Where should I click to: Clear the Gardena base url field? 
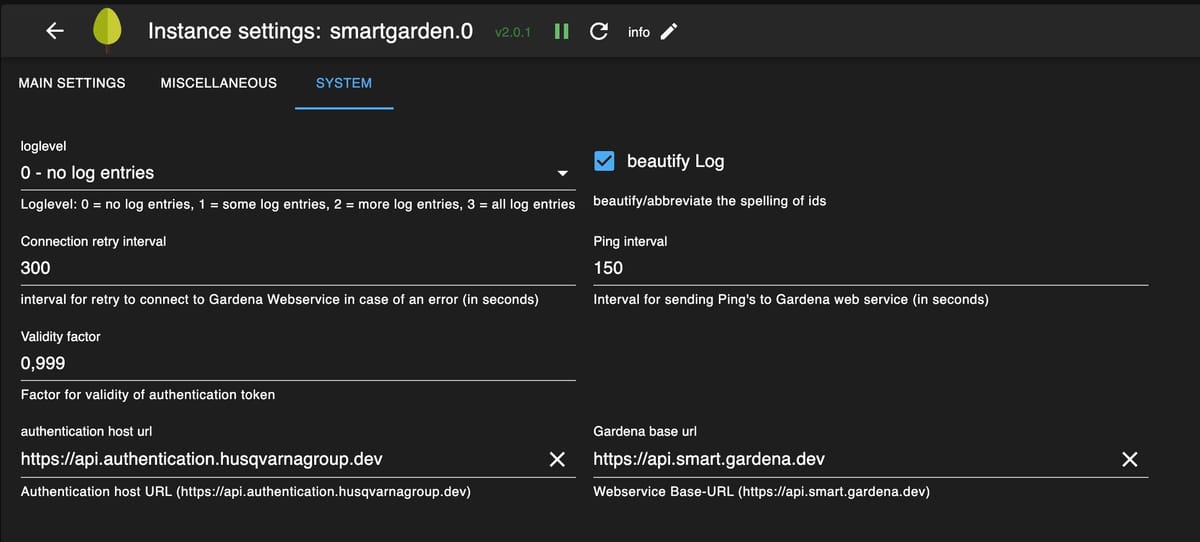[x=1129, y=460]
